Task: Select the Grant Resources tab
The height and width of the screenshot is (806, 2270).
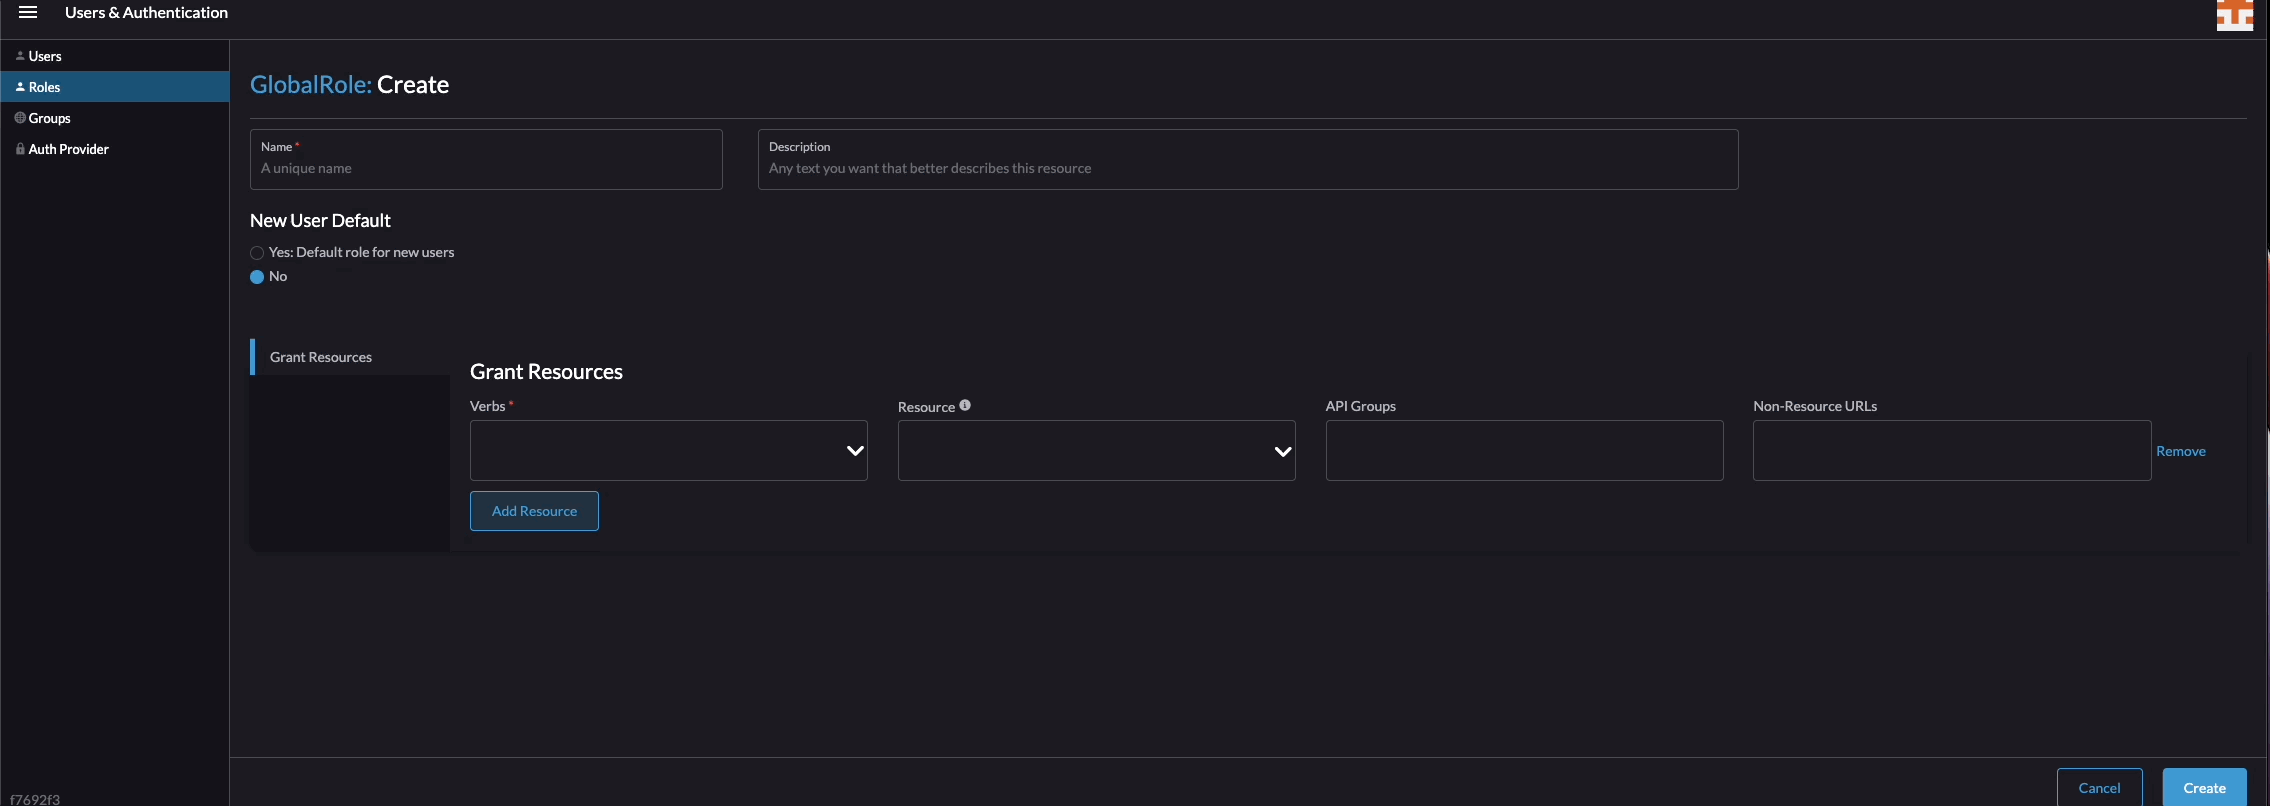Action: point(350,357)
